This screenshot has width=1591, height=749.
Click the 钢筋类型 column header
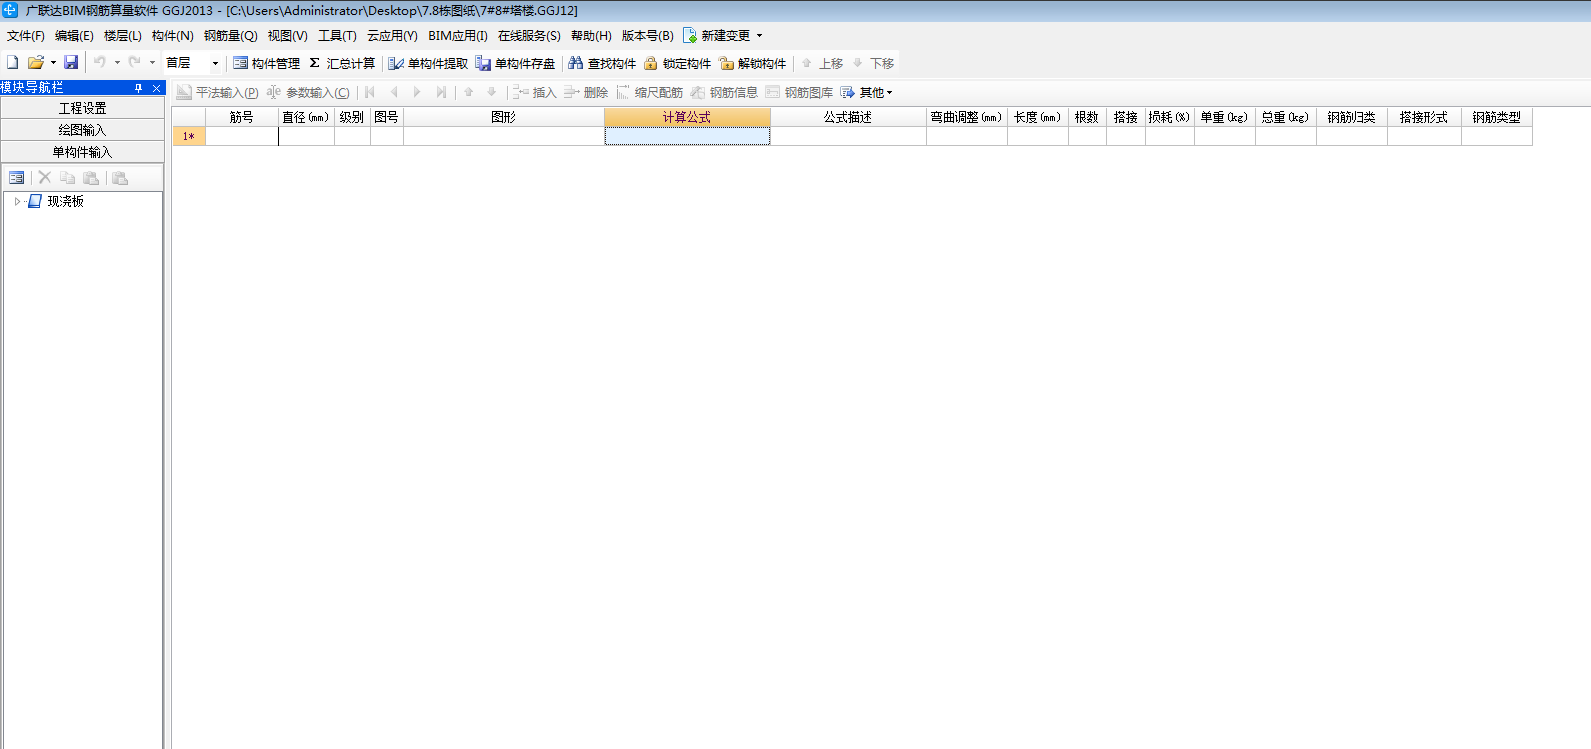pos(1497,117)
